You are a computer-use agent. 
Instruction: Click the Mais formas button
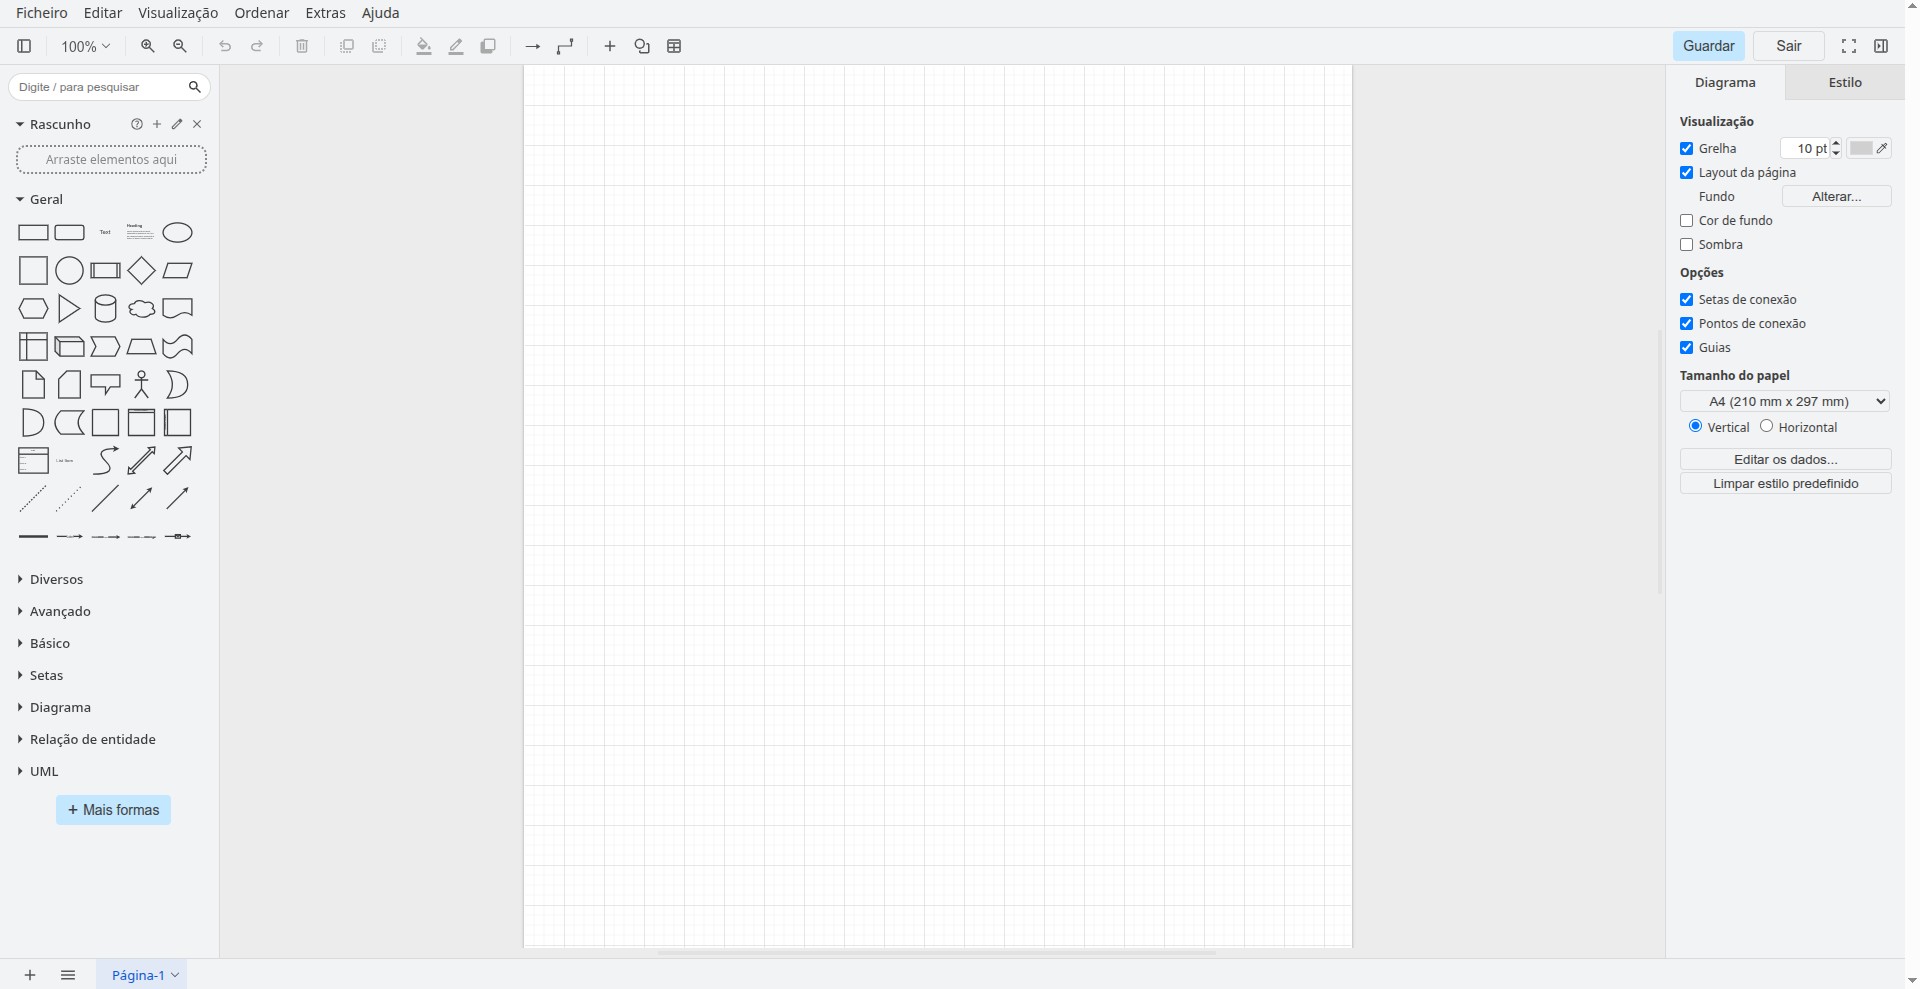click(113, 810)
